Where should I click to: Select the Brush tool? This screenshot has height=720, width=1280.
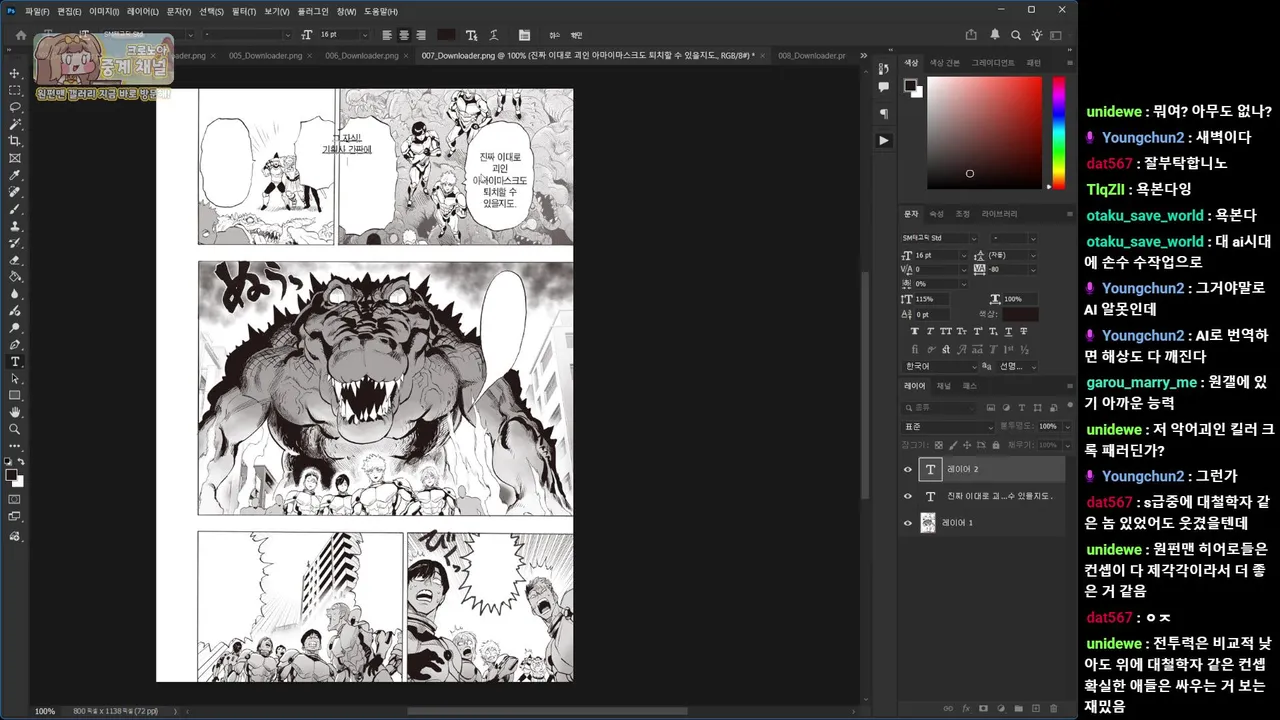tap(15, 209)
